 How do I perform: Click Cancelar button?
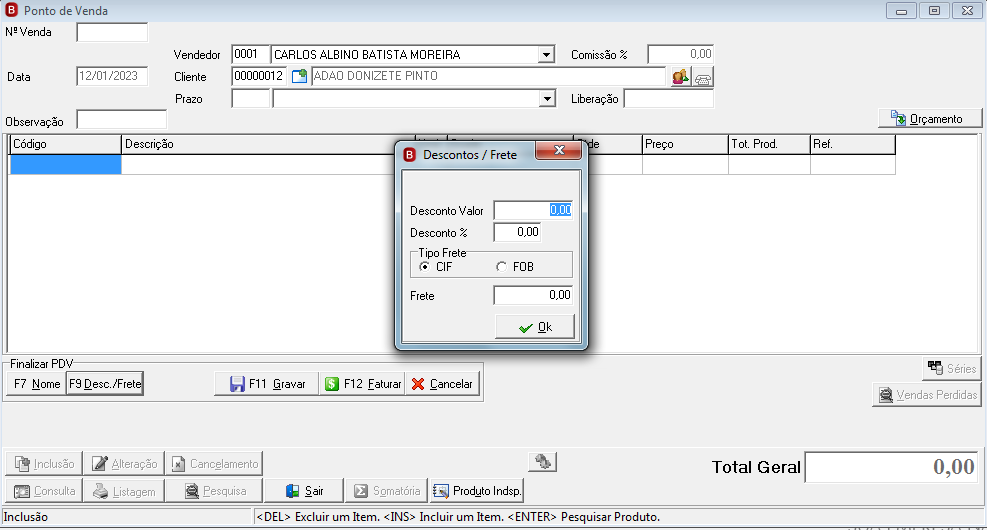(443, 383)
